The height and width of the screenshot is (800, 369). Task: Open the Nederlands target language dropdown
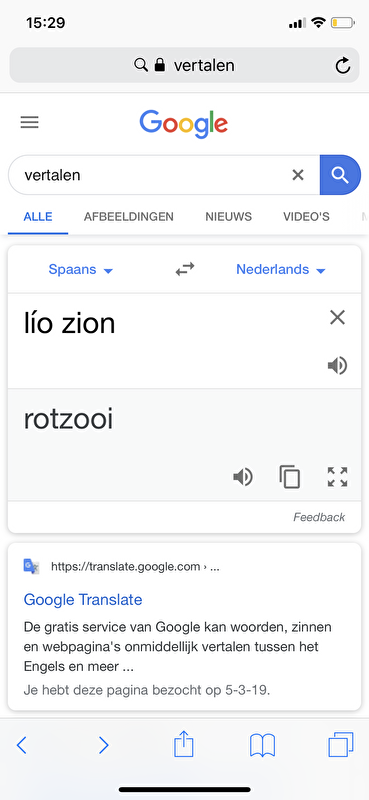(x=281, y=269)
